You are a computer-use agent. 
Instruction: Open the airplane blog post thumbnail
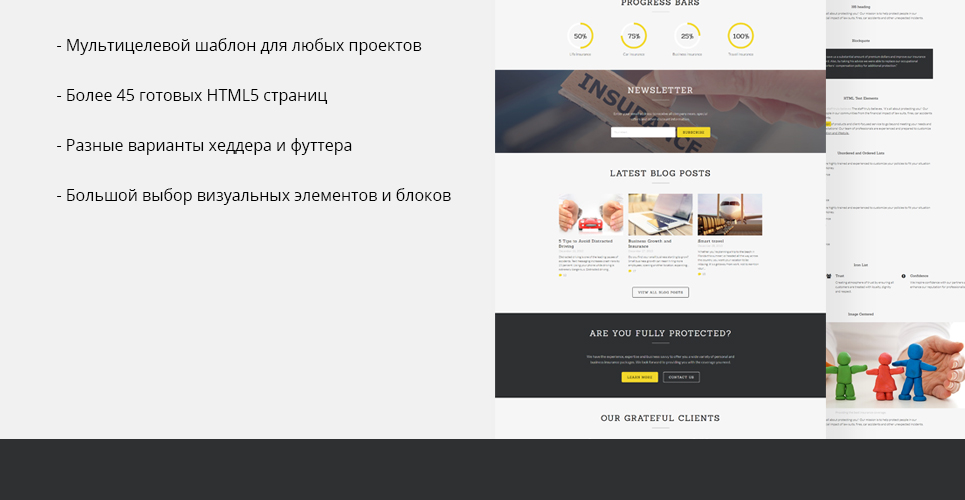(730, 214)
